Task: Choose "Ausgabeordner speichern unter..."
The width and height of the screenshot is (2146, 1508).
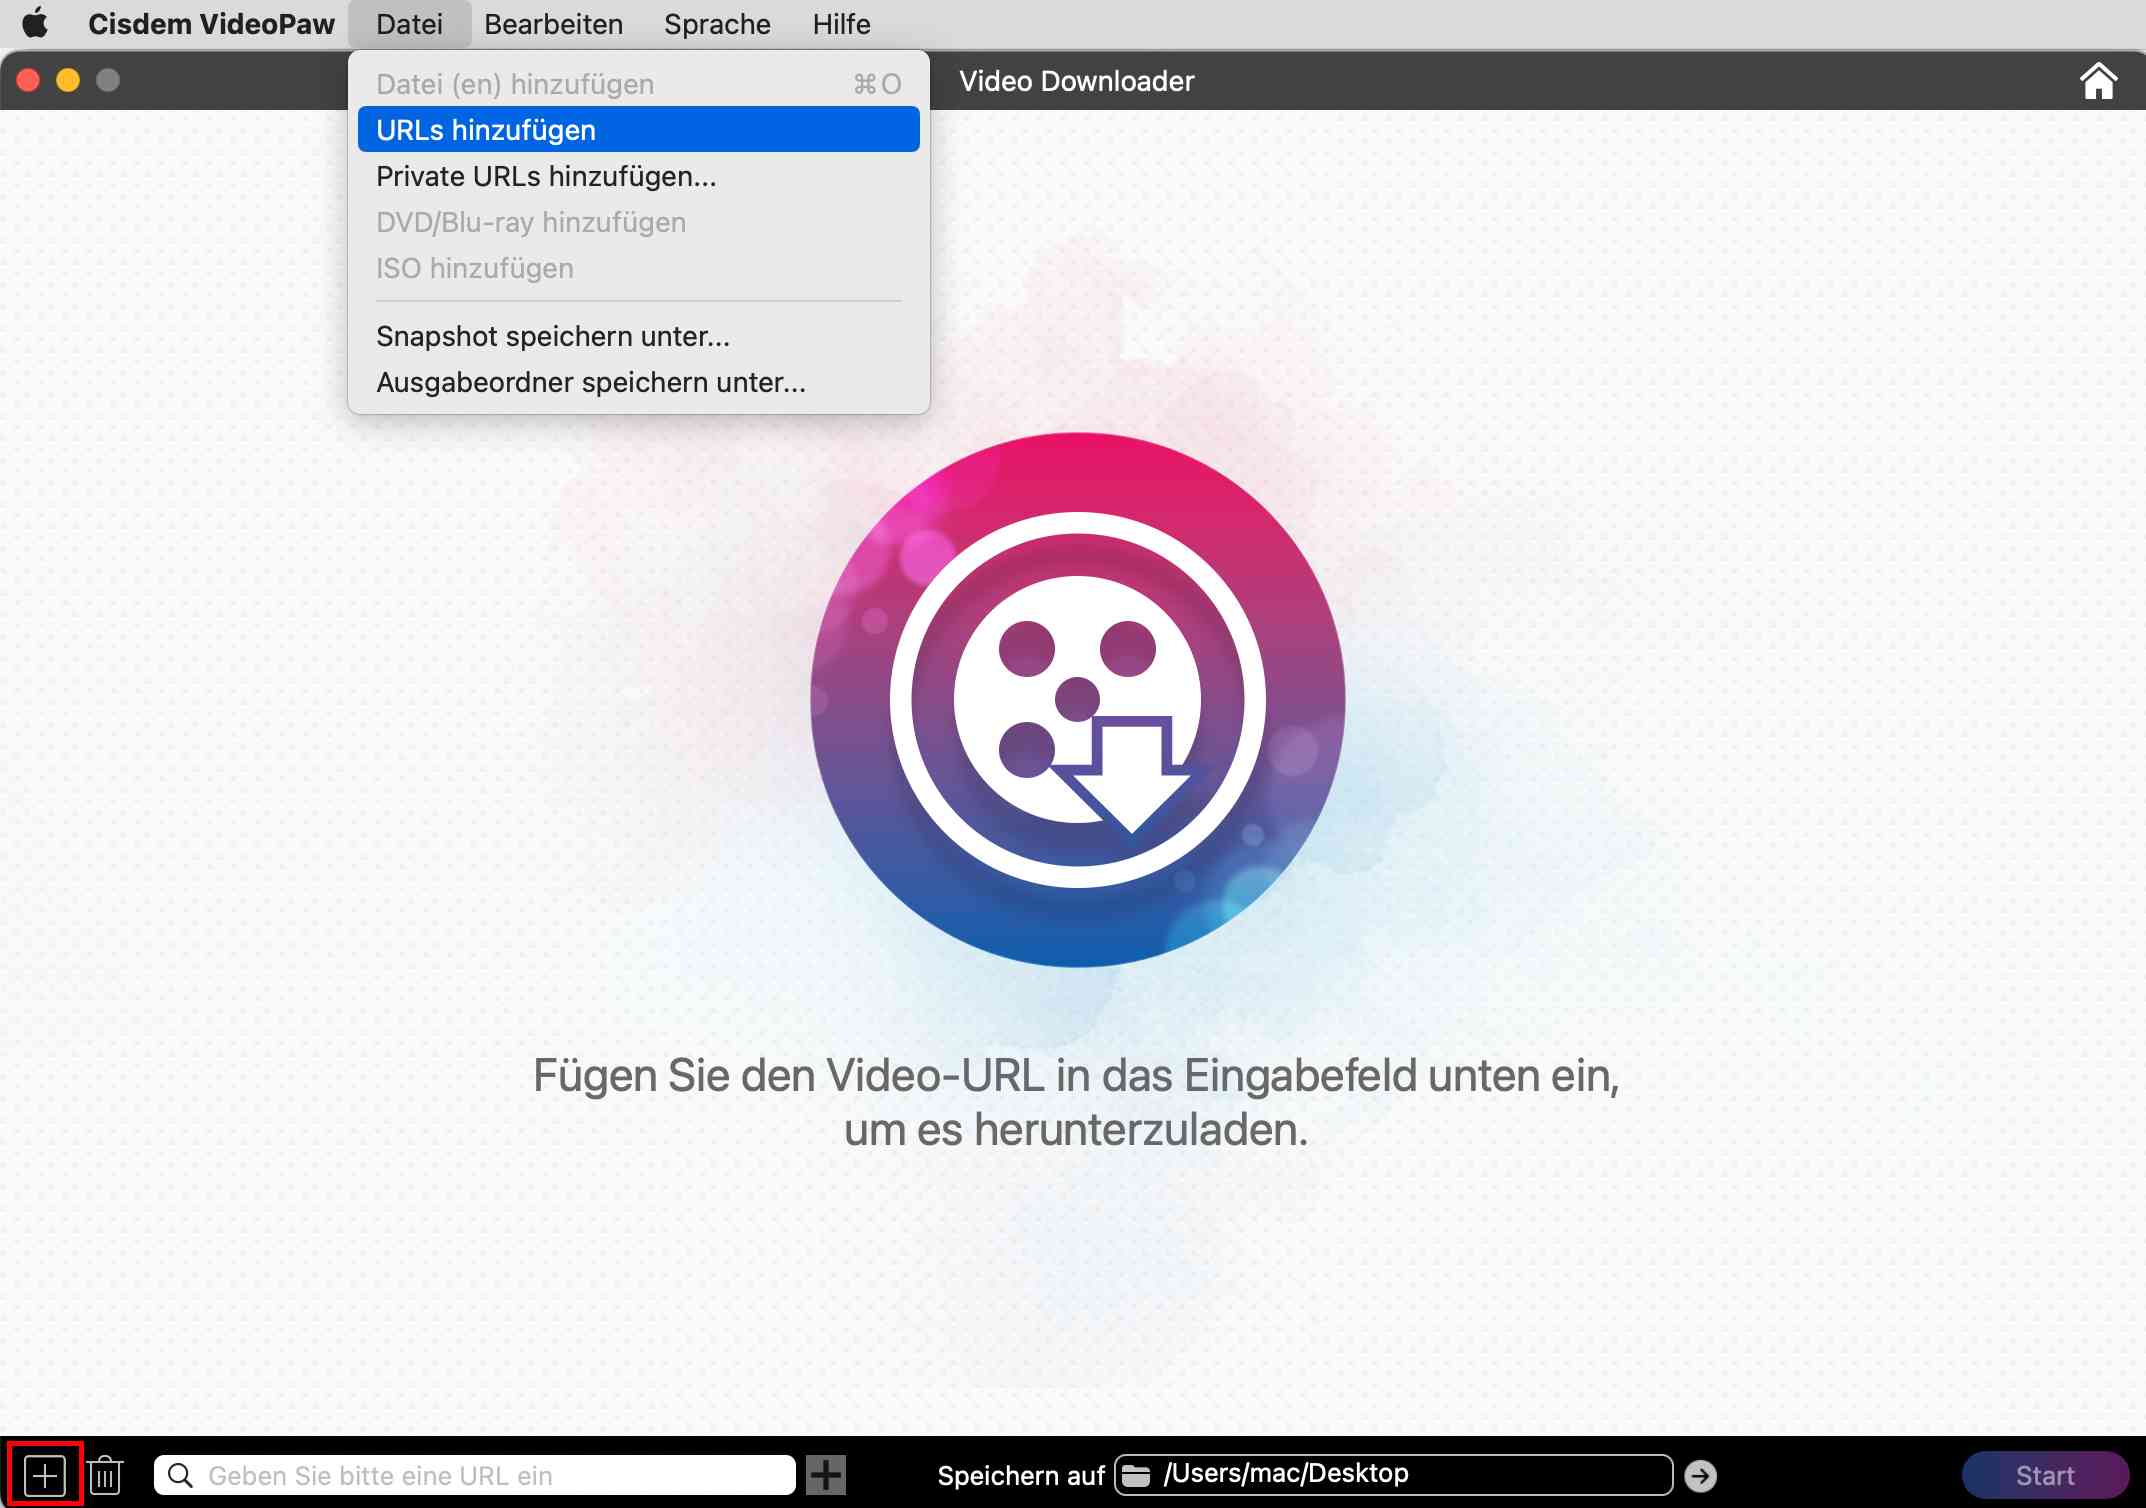Action: (588, 382)
